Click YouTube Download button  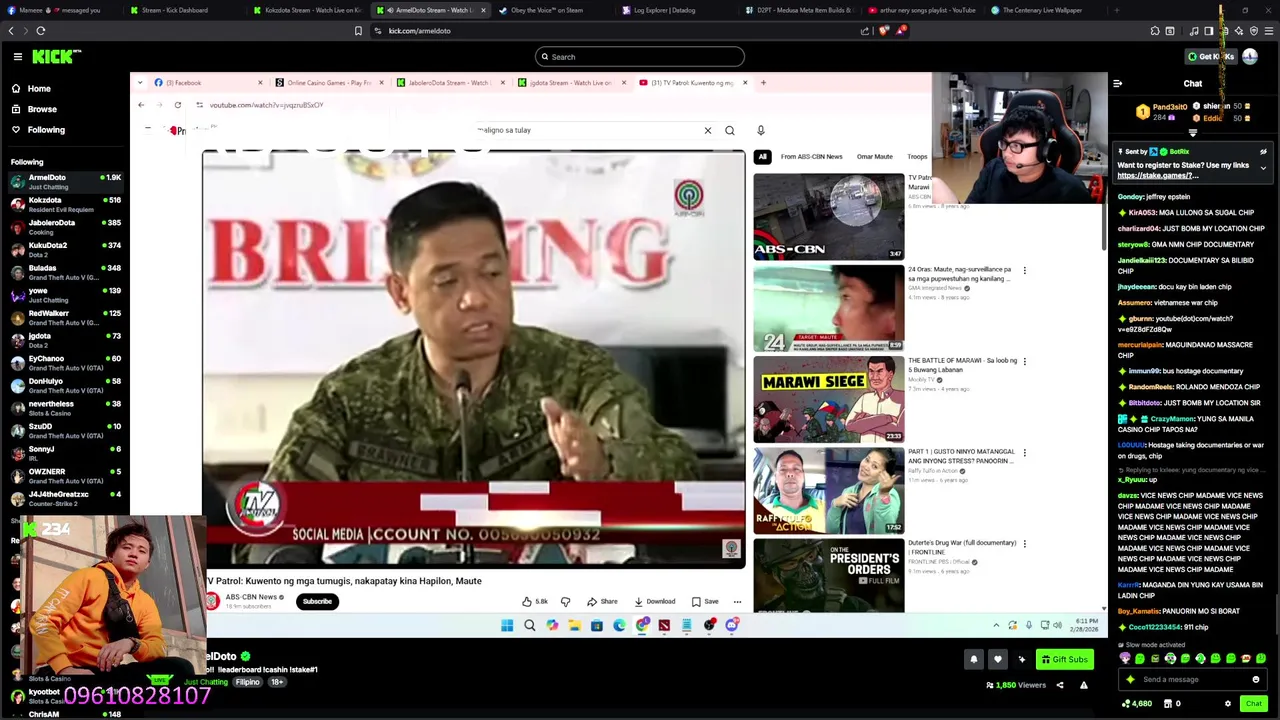click(x=655, y=602)
